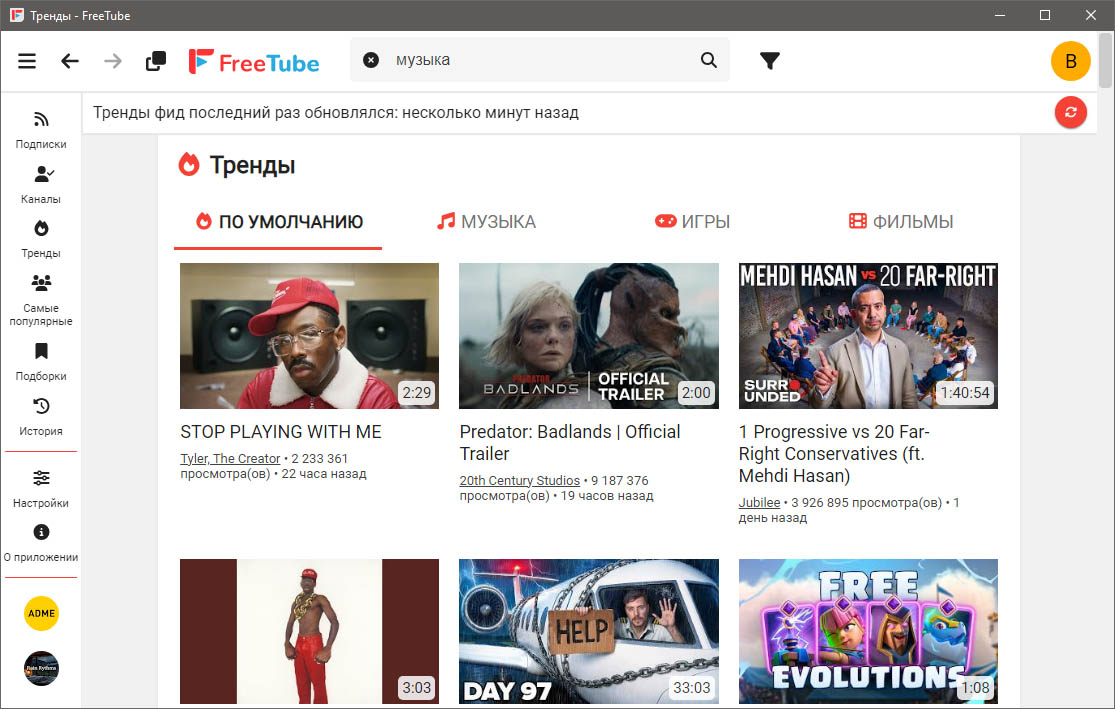Open the dark round channel avatar below ADME
Viewport: 1115px width, 709px height.
point(41,668)
